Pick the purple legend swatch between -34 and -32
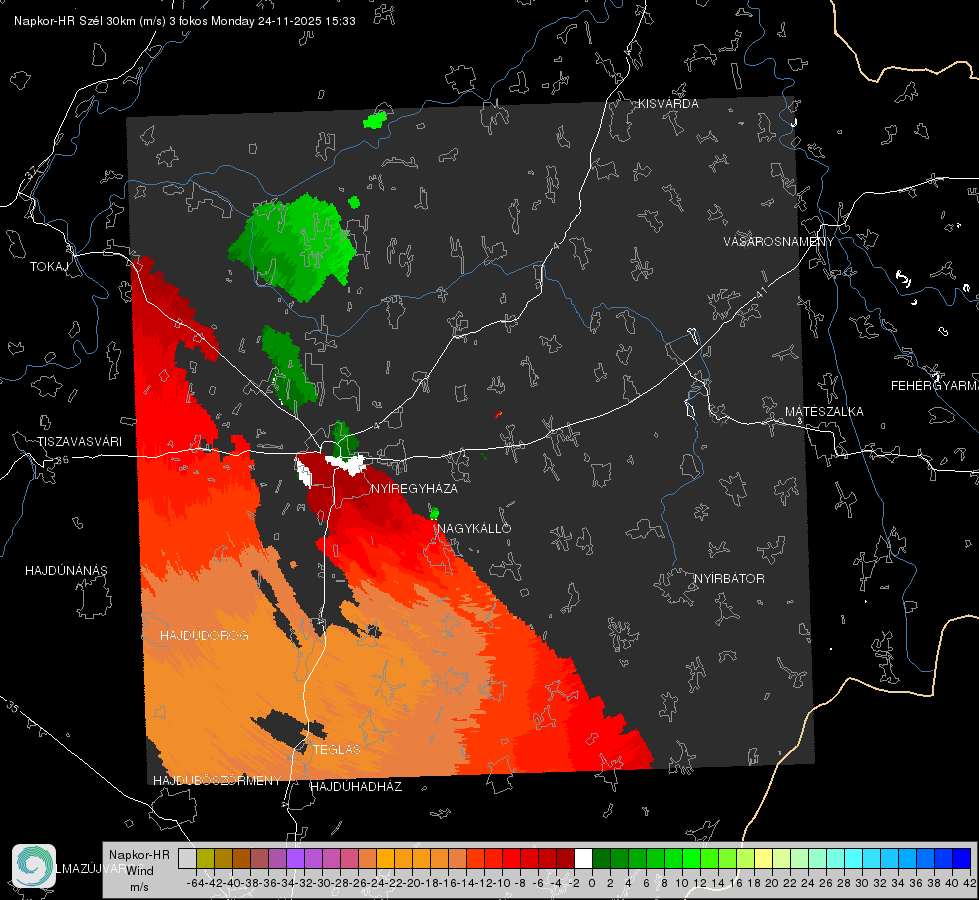 pyautogui.click(x=295, y=858)
